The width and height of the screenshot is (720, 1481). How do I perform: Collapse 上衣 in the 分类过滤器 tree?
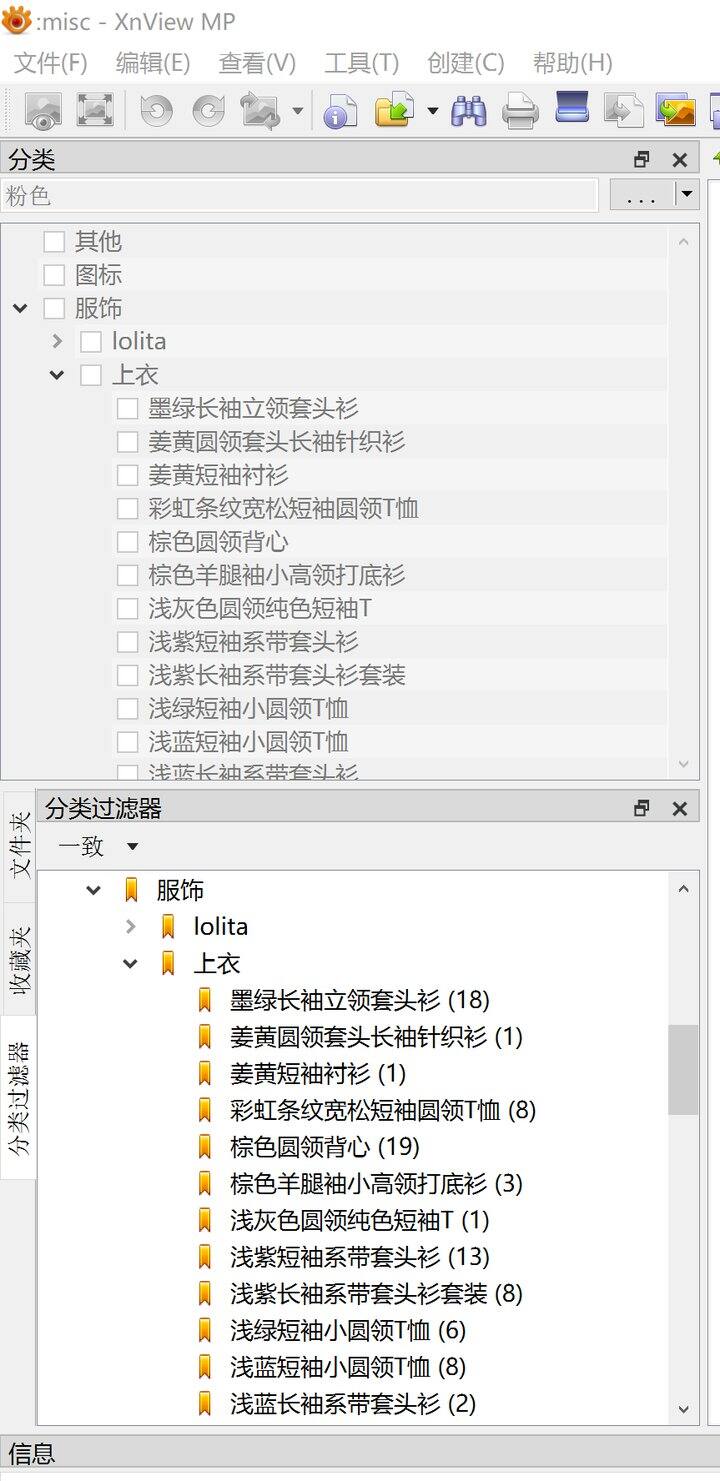130,964
